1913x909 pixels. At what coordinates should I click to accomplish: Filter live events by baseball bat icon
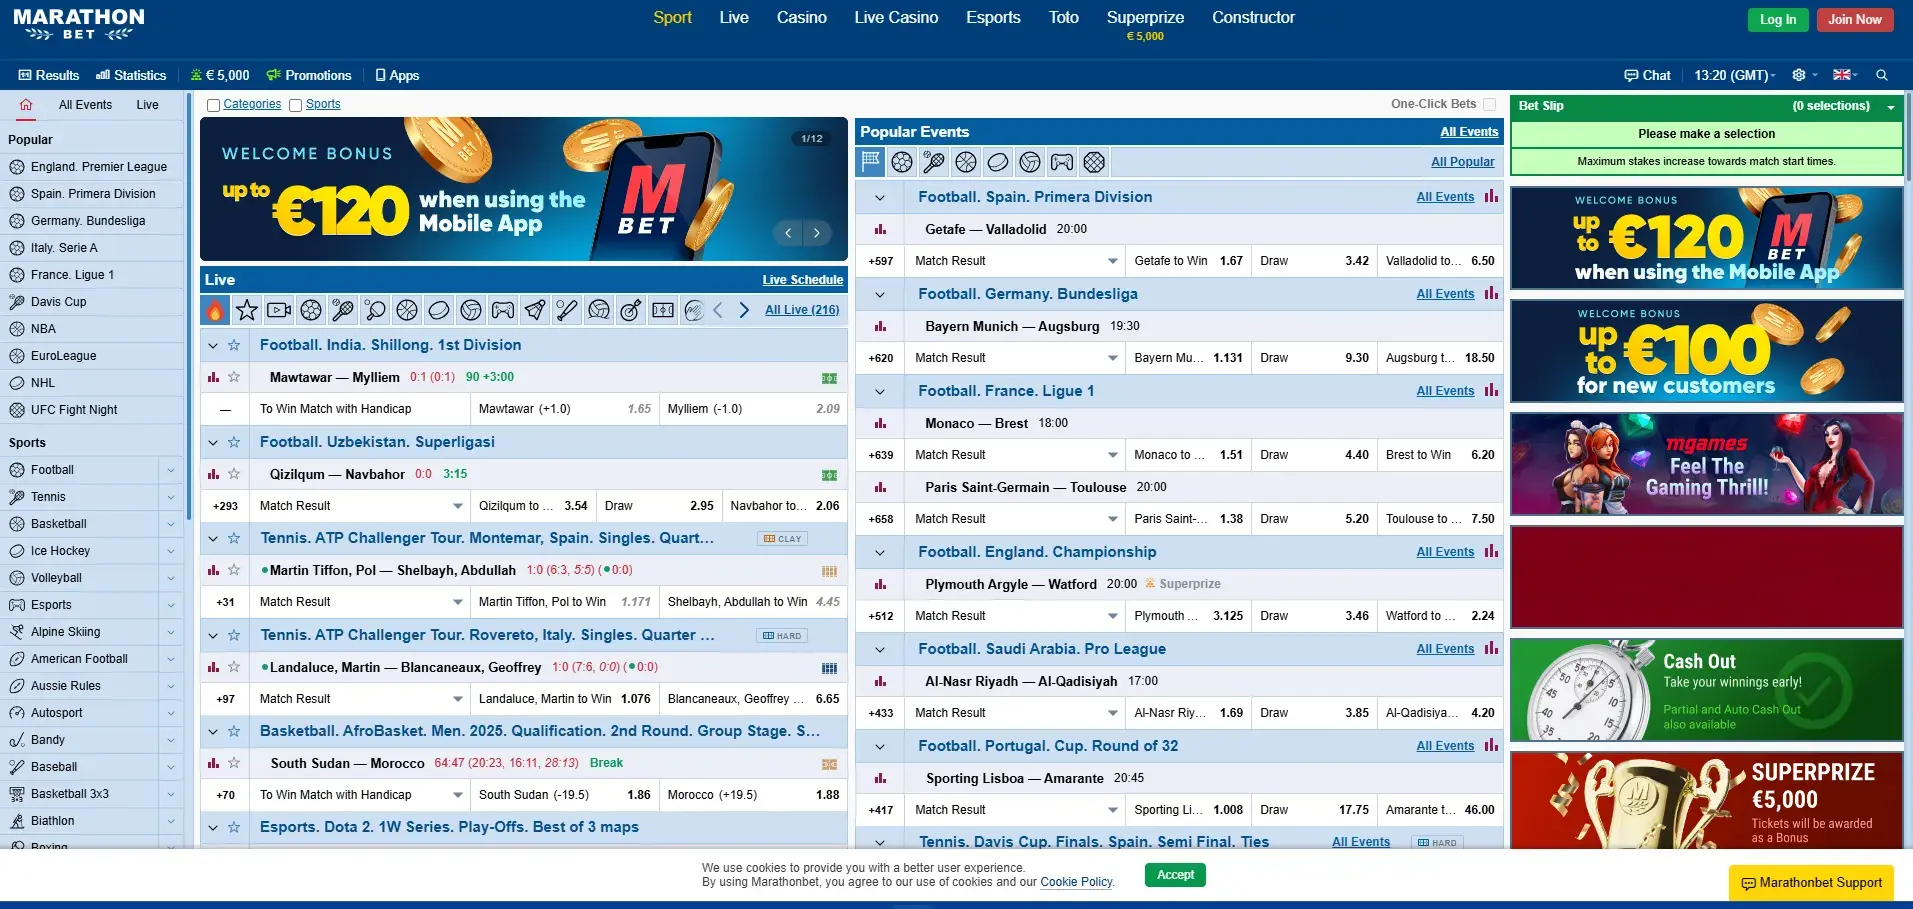tap(567, 310)
